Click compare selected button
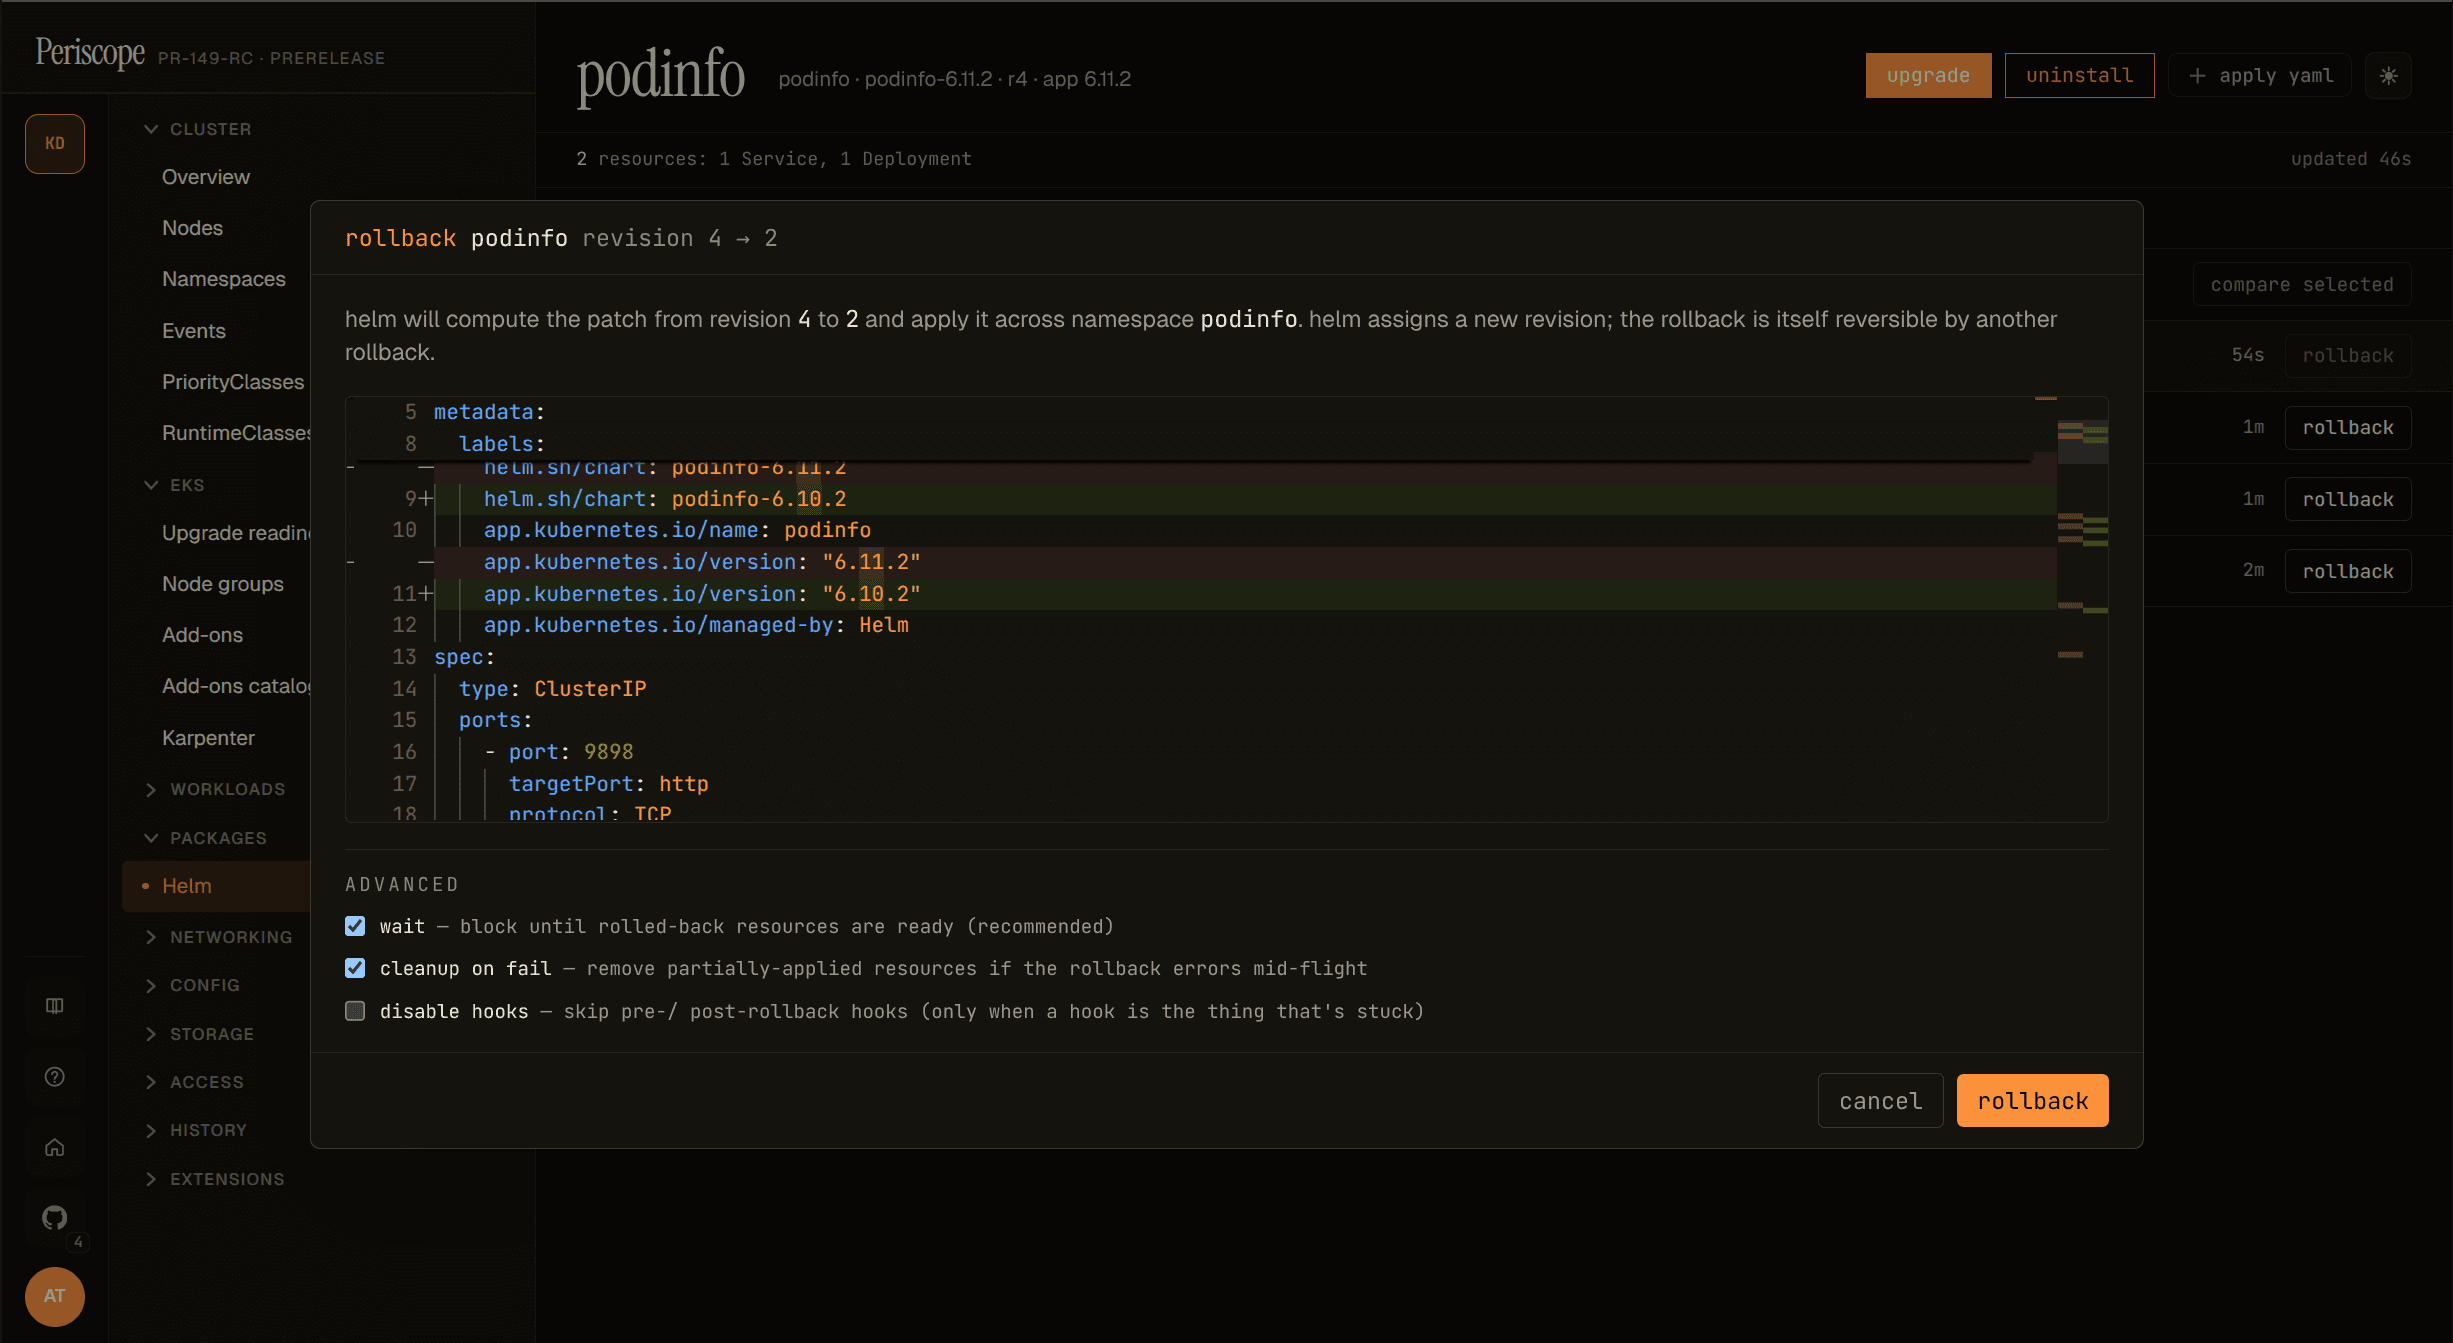2453x1343 pixels. 2302,285
